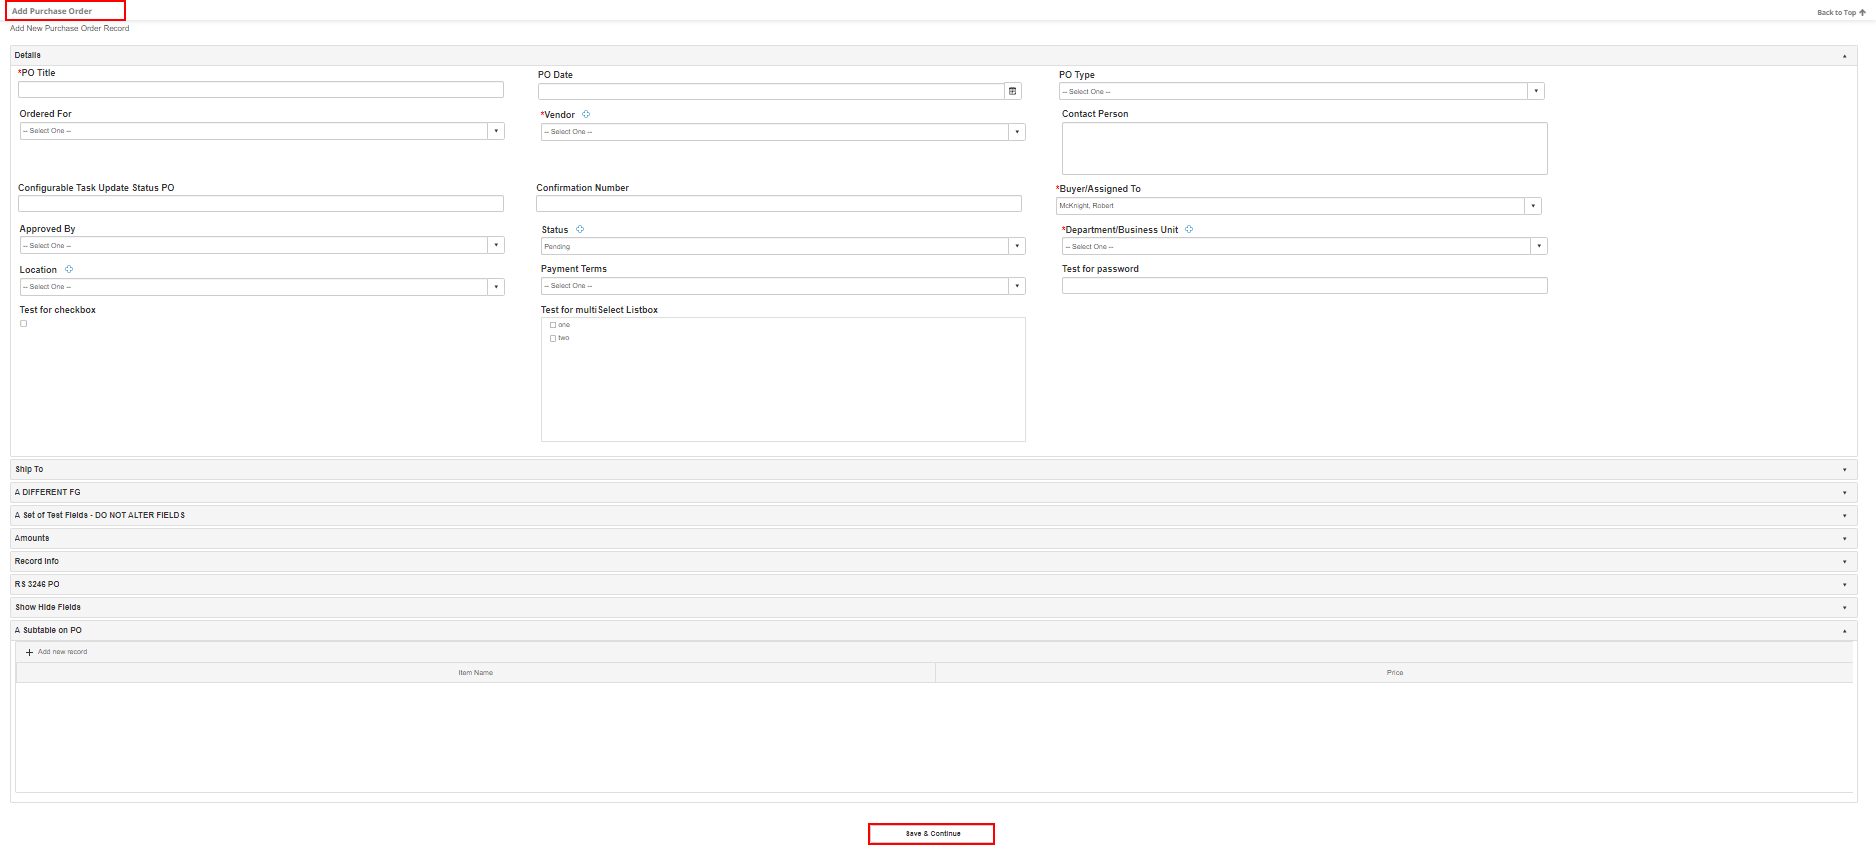This screenshot has height=861, width=1876.
Task: Click the add-new icon next to Vendor
Action: pyautogui.click(x=586, y=114)
